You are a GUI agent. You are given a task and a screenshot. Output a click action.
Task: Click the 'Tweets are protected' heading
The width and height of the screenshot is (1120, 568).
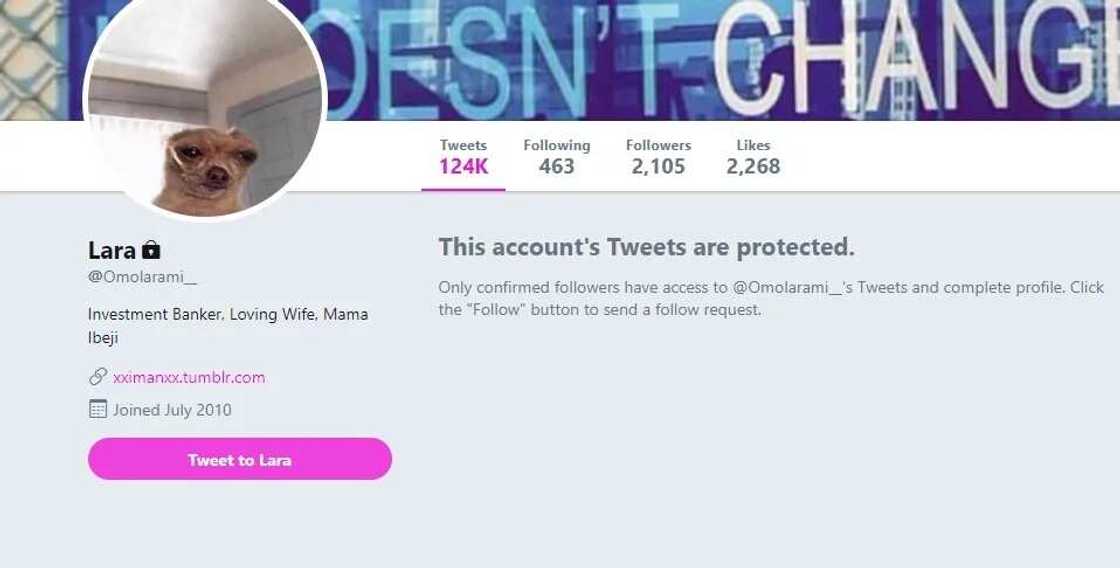point(646,246)
